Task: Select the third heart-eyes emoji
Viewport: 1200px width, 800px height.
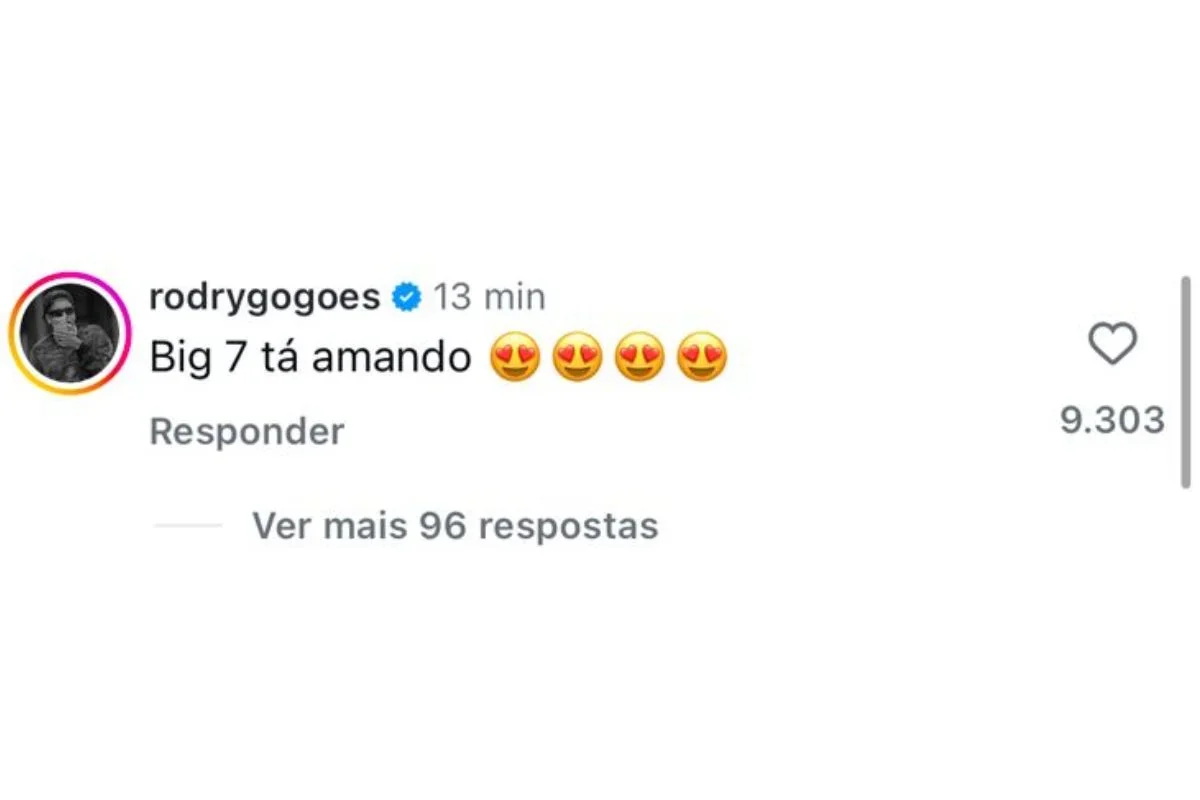Action: tap(639, 357)
